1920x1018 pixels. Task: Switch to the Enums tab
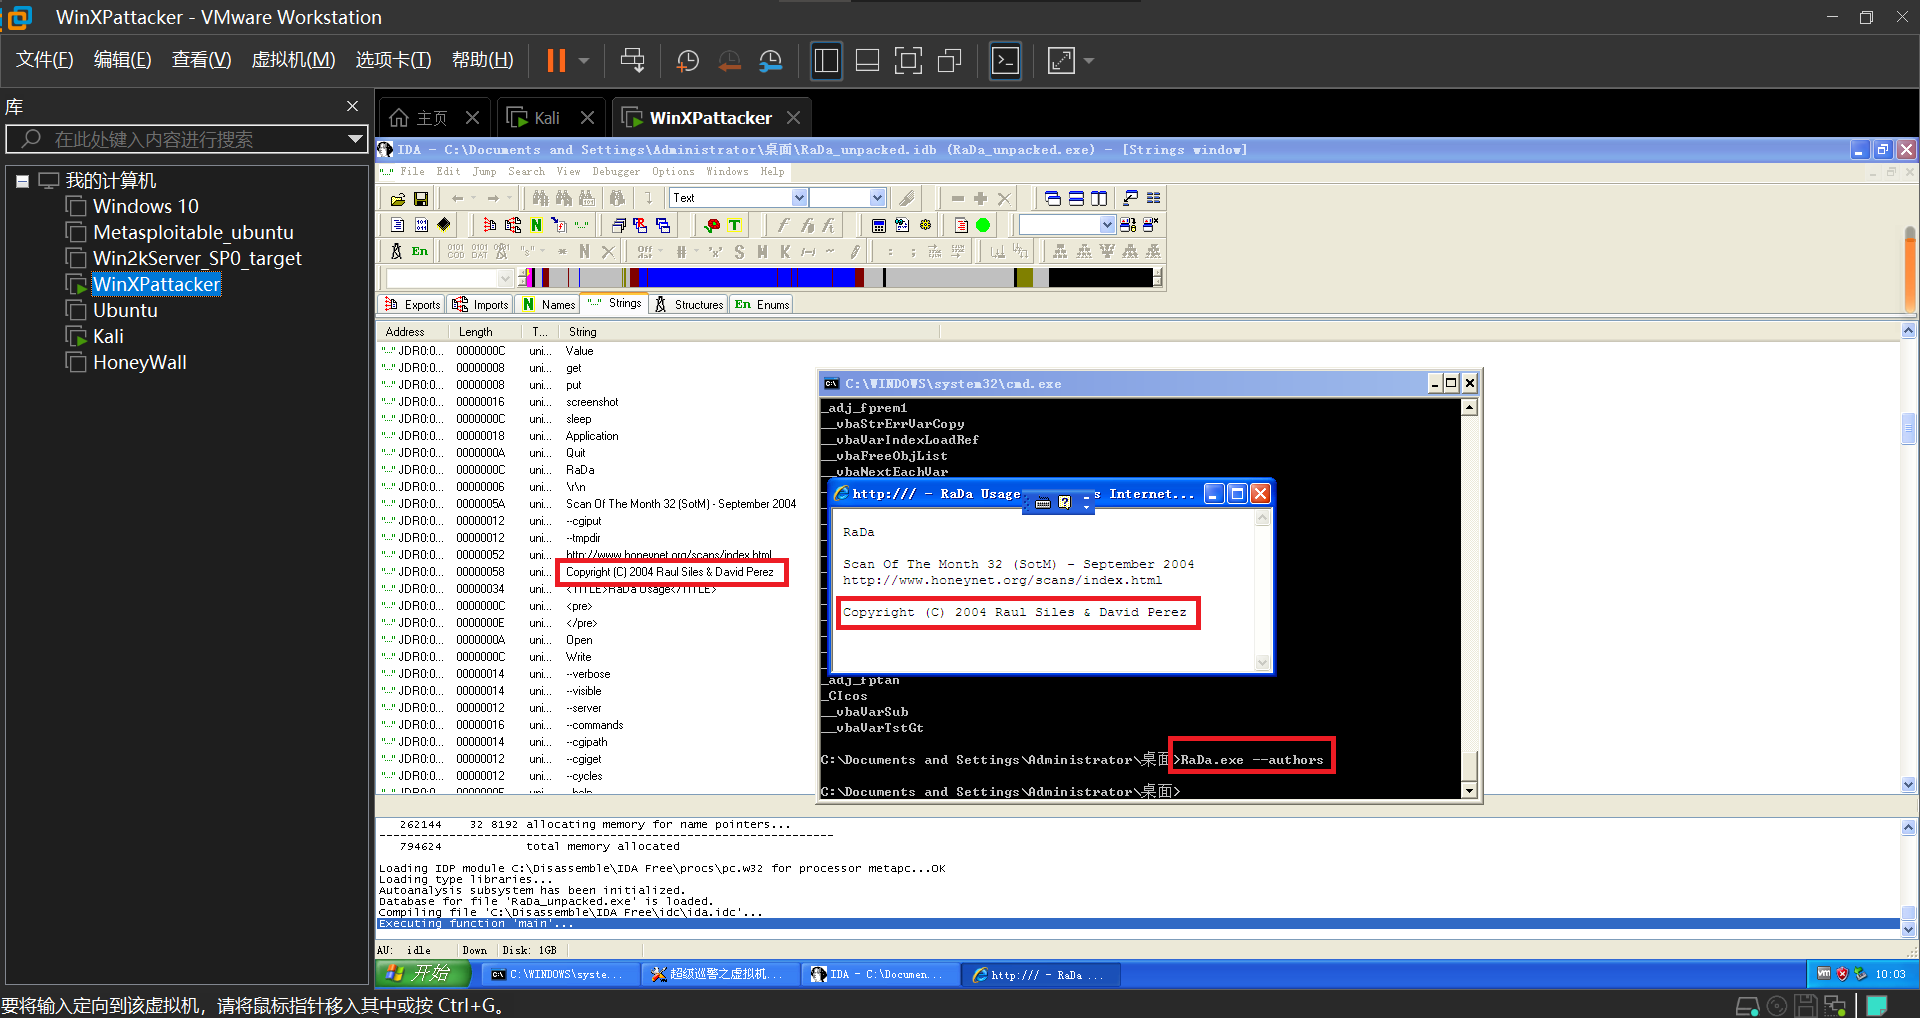pyautogui.click(x=761, y=304)
